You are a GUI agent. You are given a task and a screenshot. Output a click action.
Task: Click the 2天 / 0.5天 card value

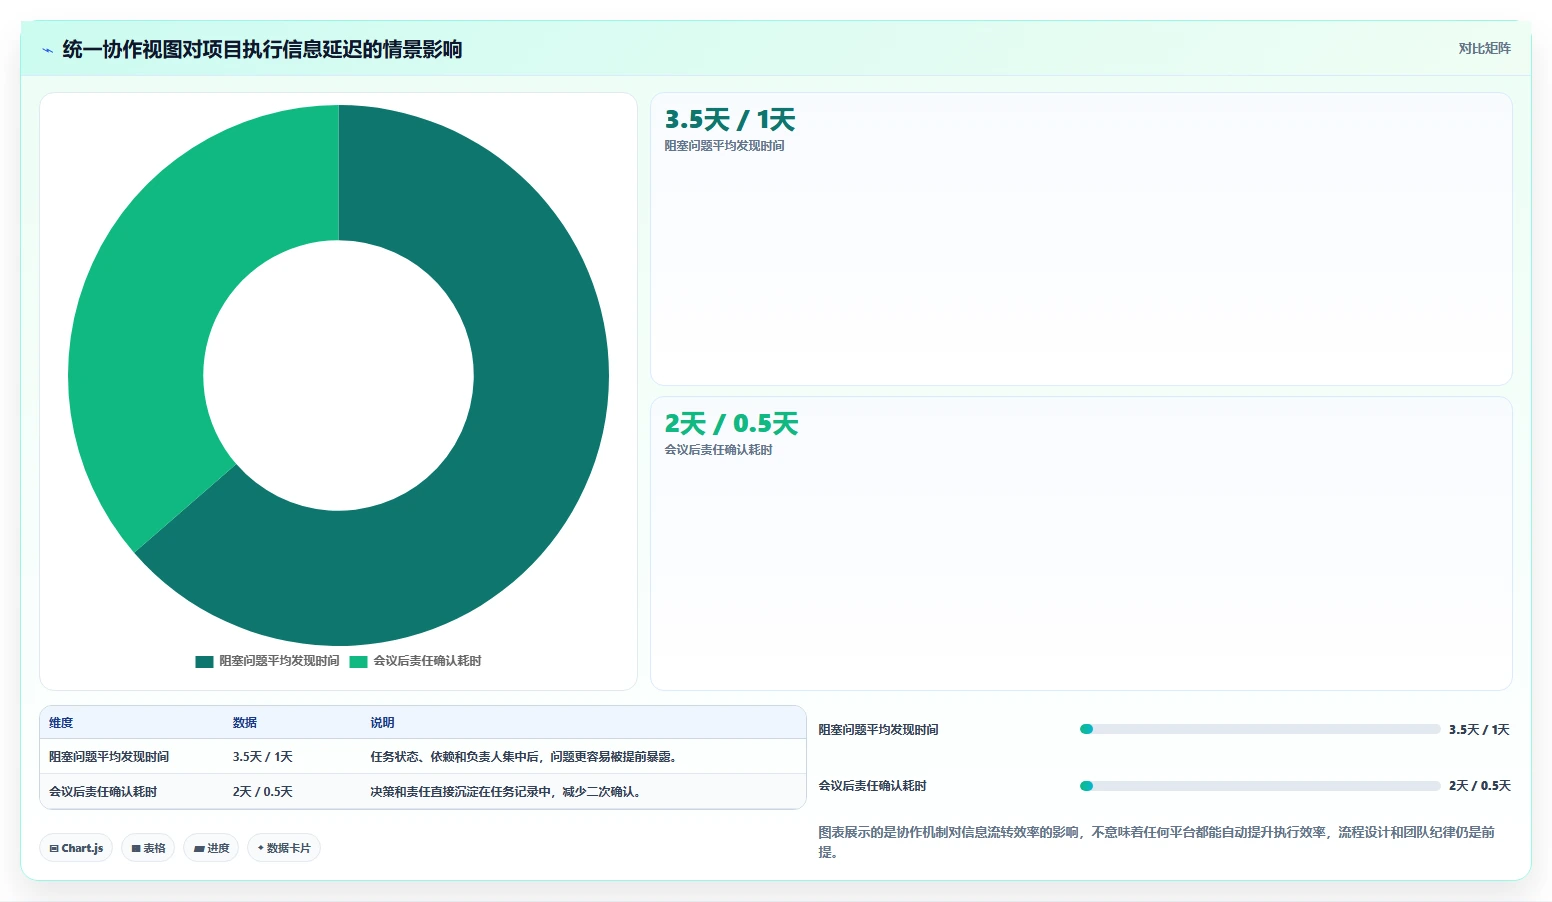tap(732, 424)
